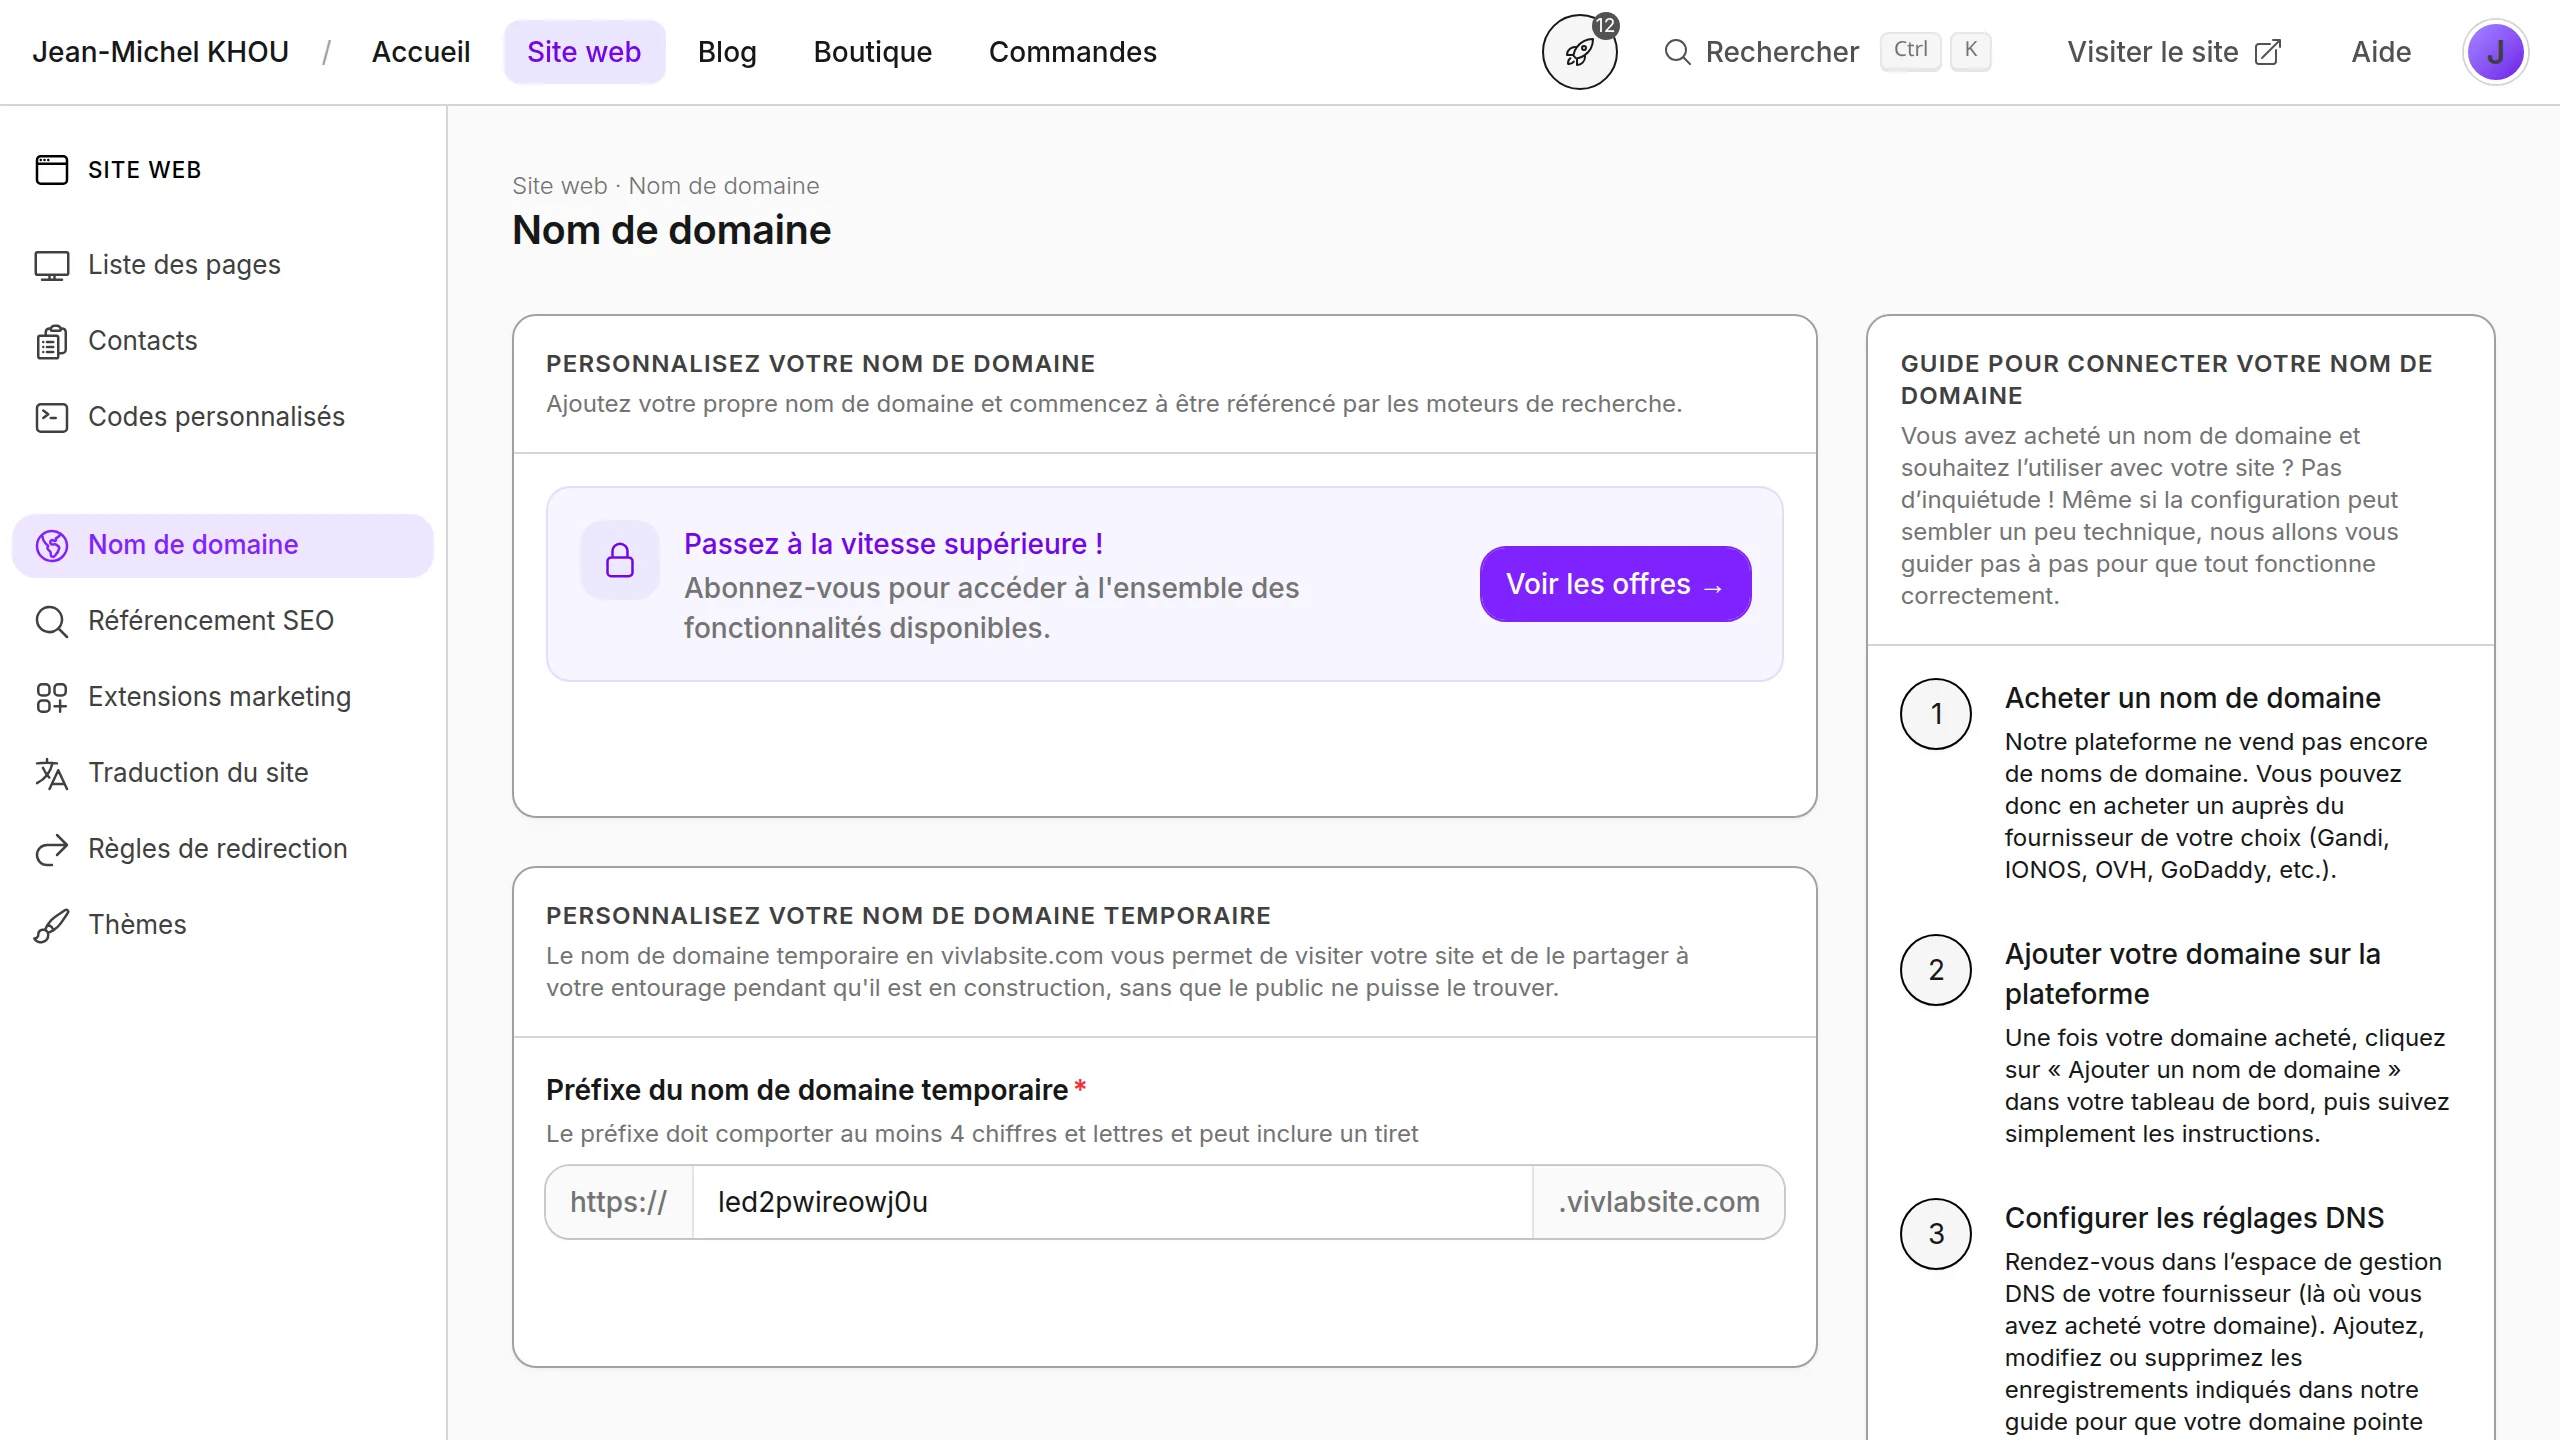Screen dimensions: 2560x1440
Task: Switch to the Boutique tab
Action: pos(872,52)
